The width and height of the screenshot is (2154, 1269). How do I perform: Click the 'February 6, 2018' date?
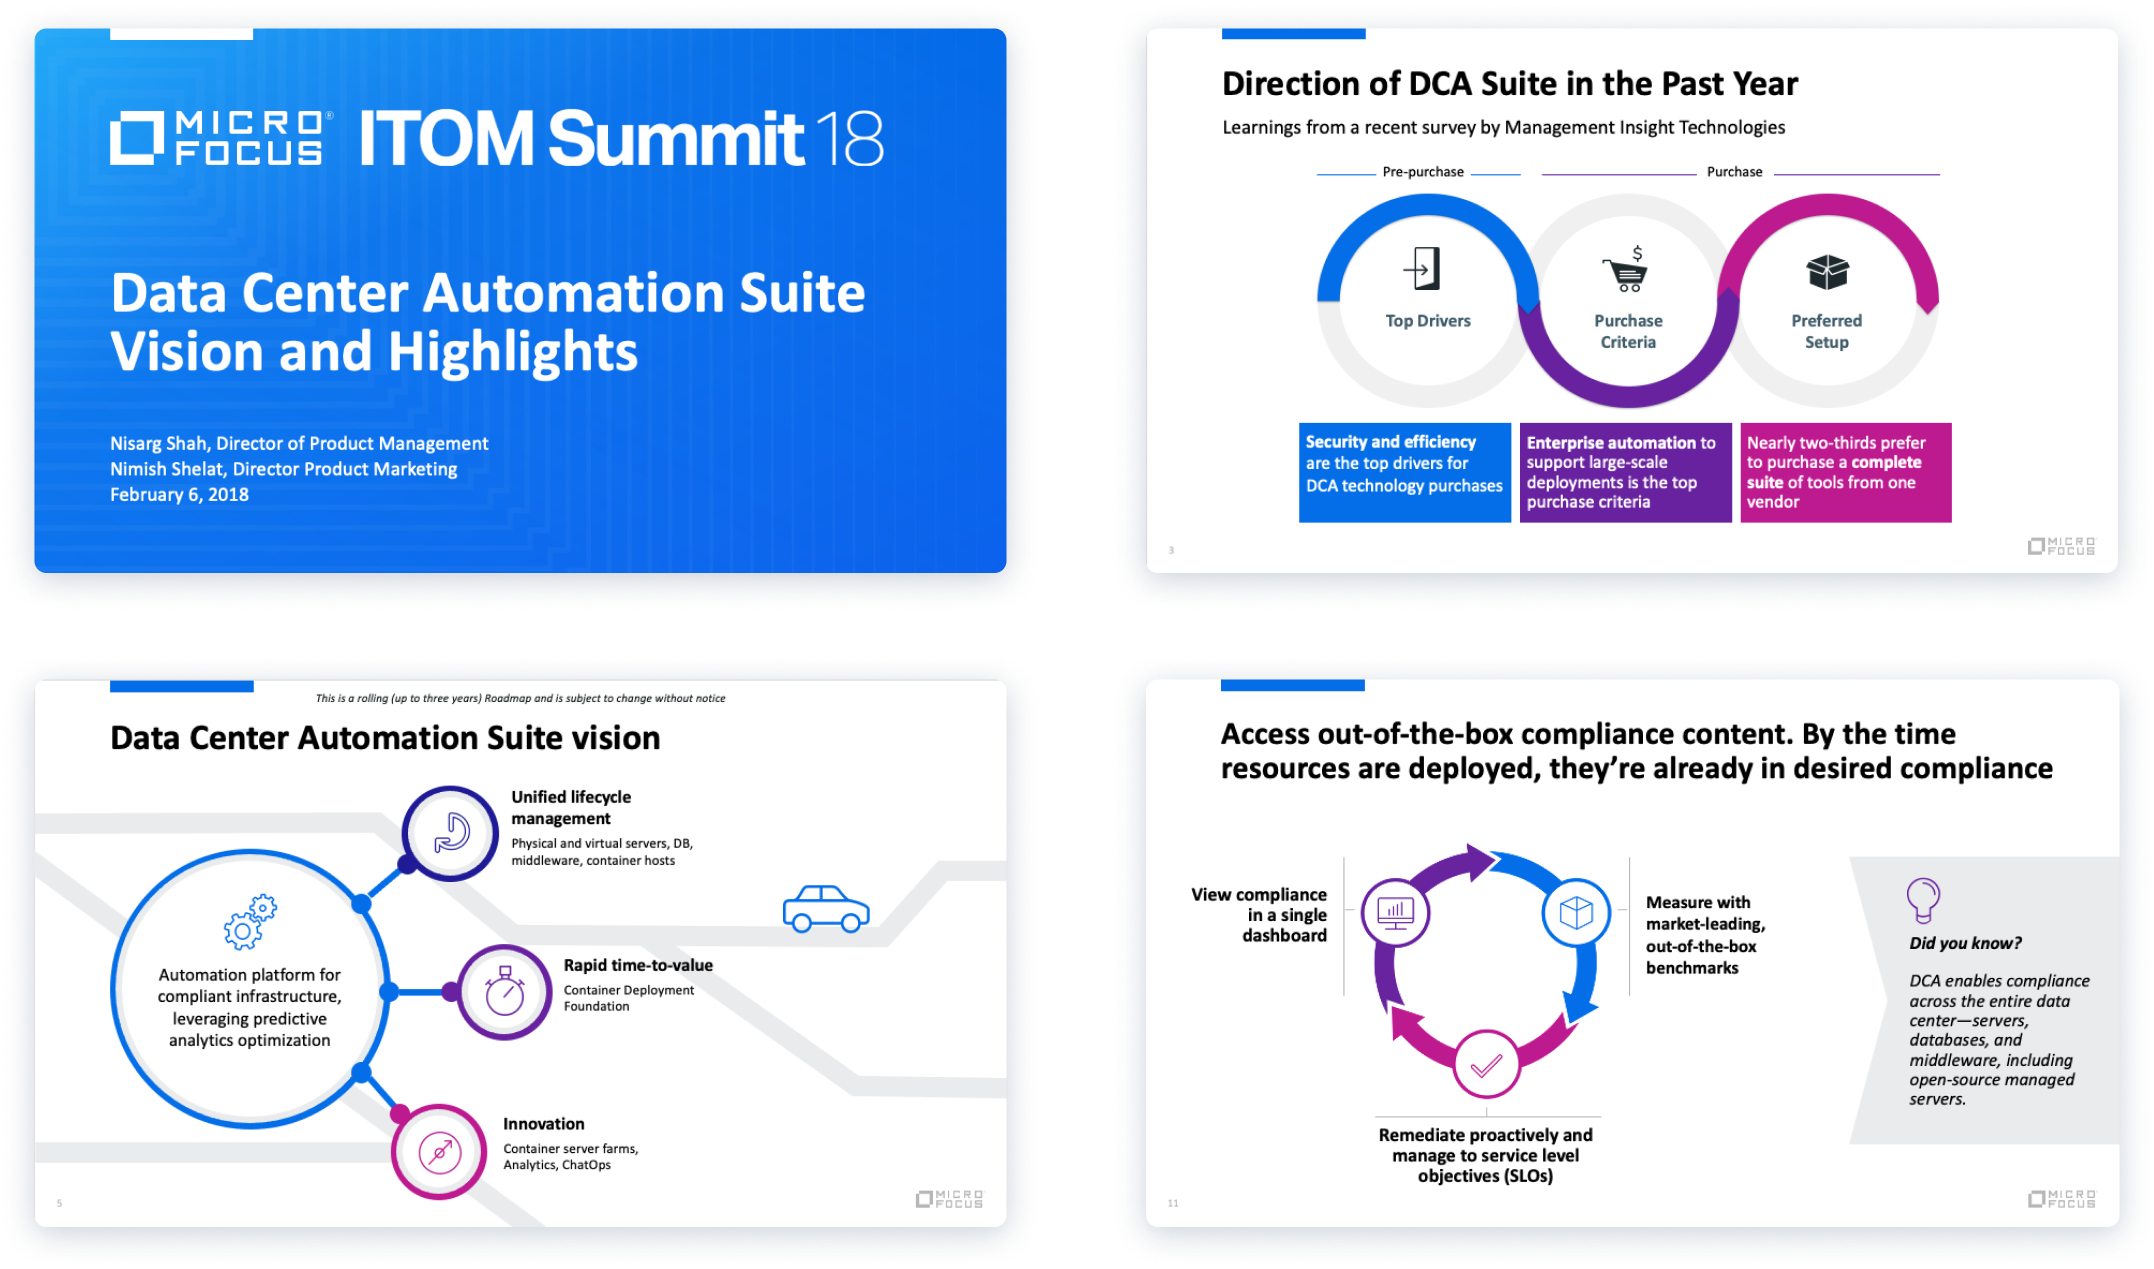point(179,494)
